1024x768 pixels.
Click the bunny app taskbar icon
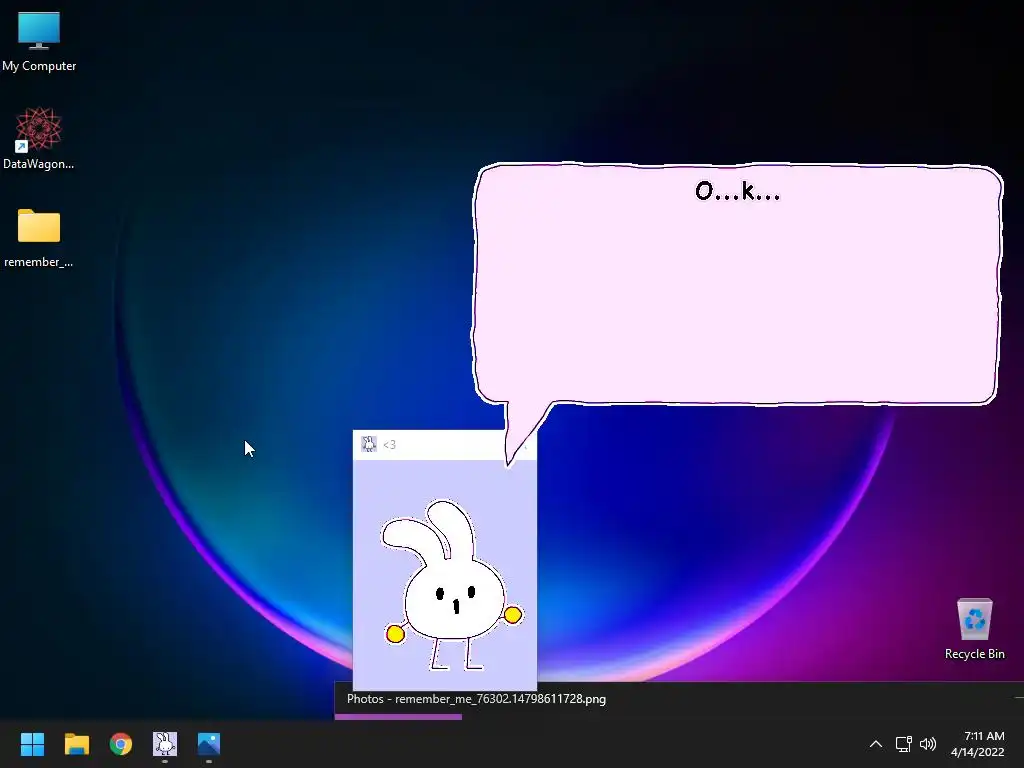pos(165,744)
